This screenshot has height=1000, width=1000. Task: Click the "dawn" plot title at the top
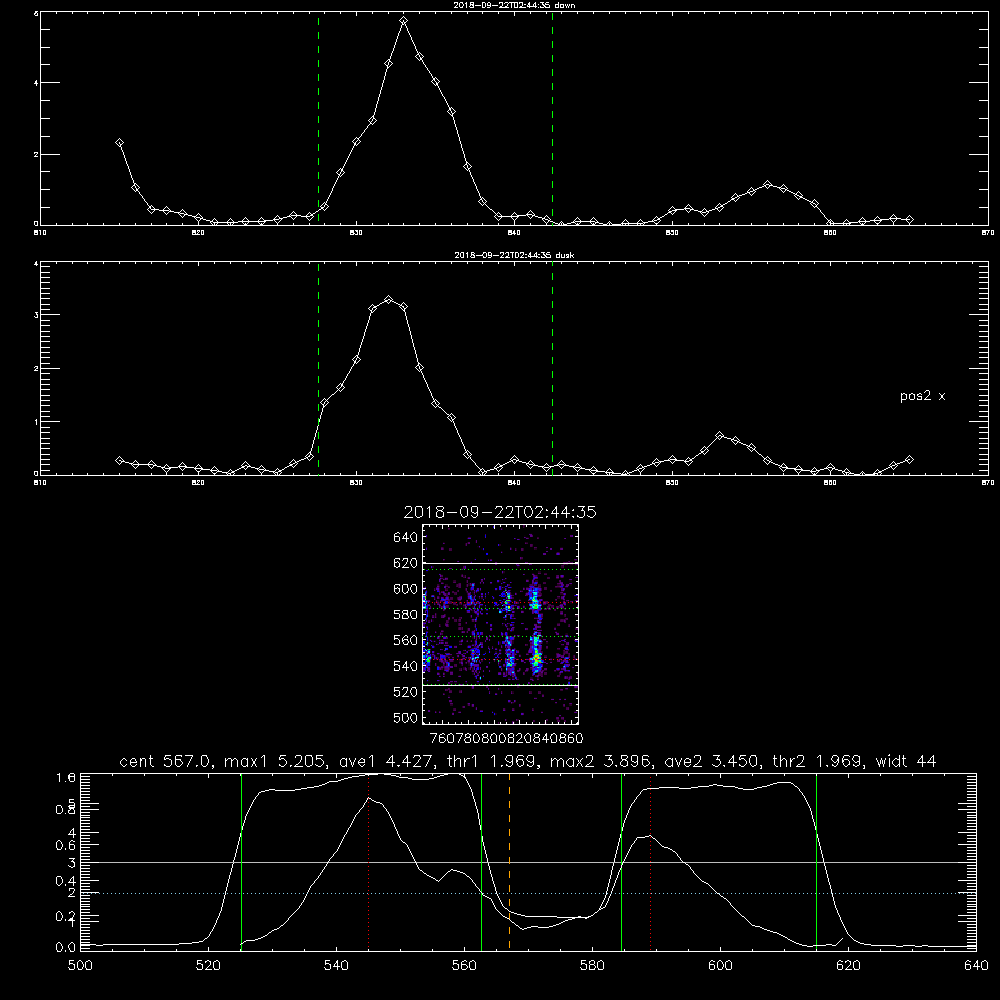514,5
